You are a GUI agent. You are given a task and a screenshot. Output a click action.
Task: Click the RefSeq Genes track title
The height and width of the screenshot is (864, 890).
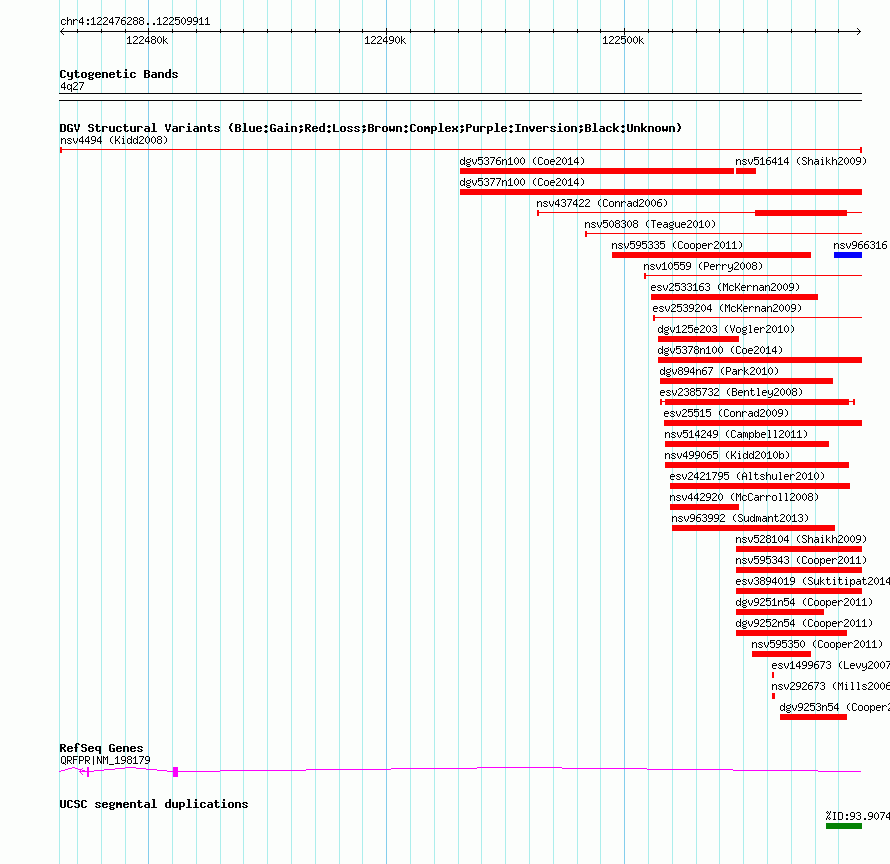click(101, 748)
